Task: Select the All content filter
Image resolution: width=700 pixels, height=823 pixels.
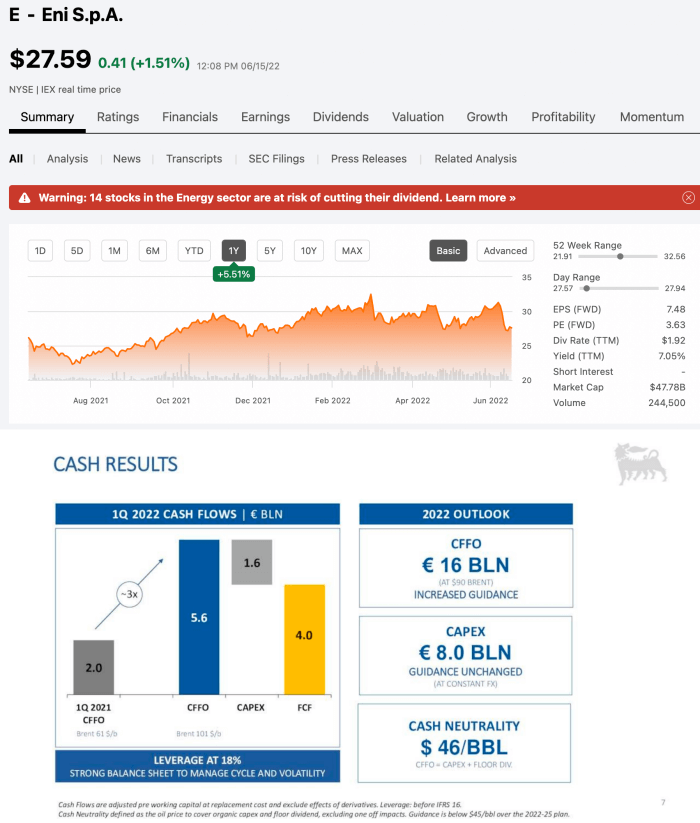Action: [x=16, y=159]
